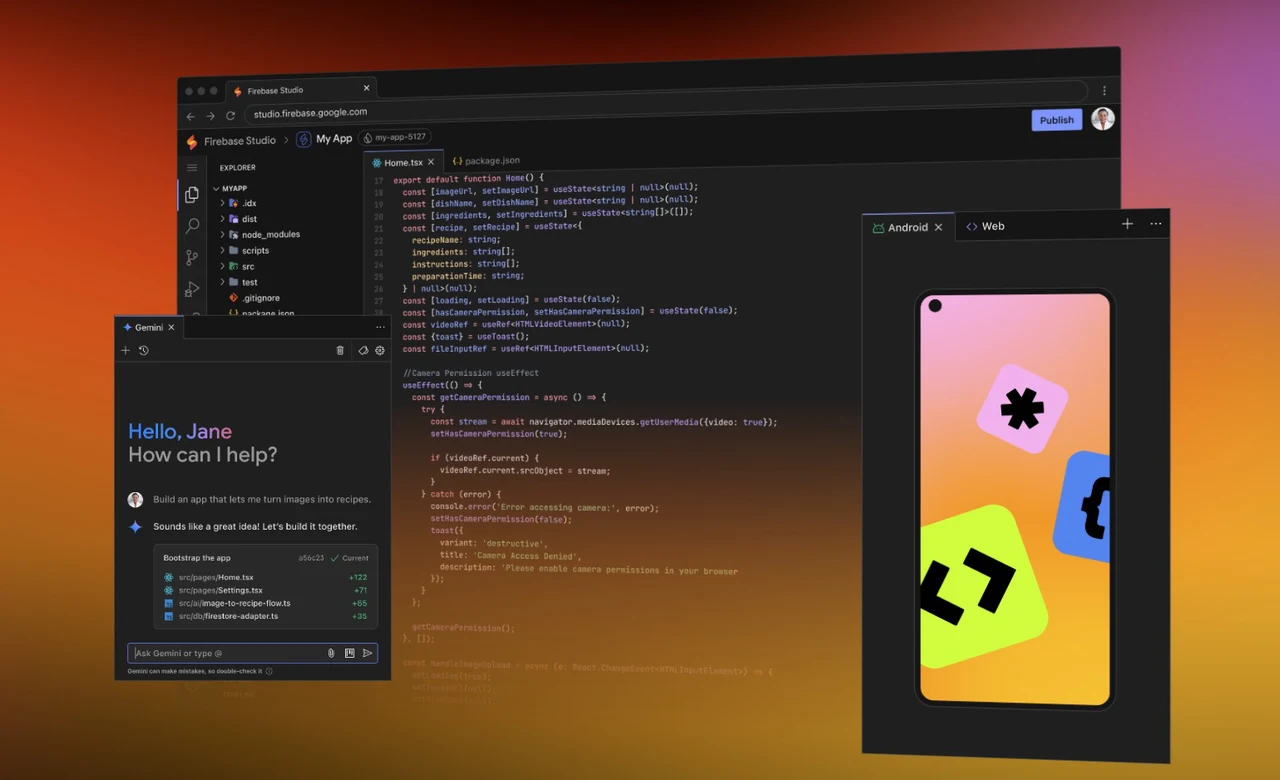Open the browser three-dot menu
This screenshot has width=1280, height=780.
click(x=1104, y=90)
